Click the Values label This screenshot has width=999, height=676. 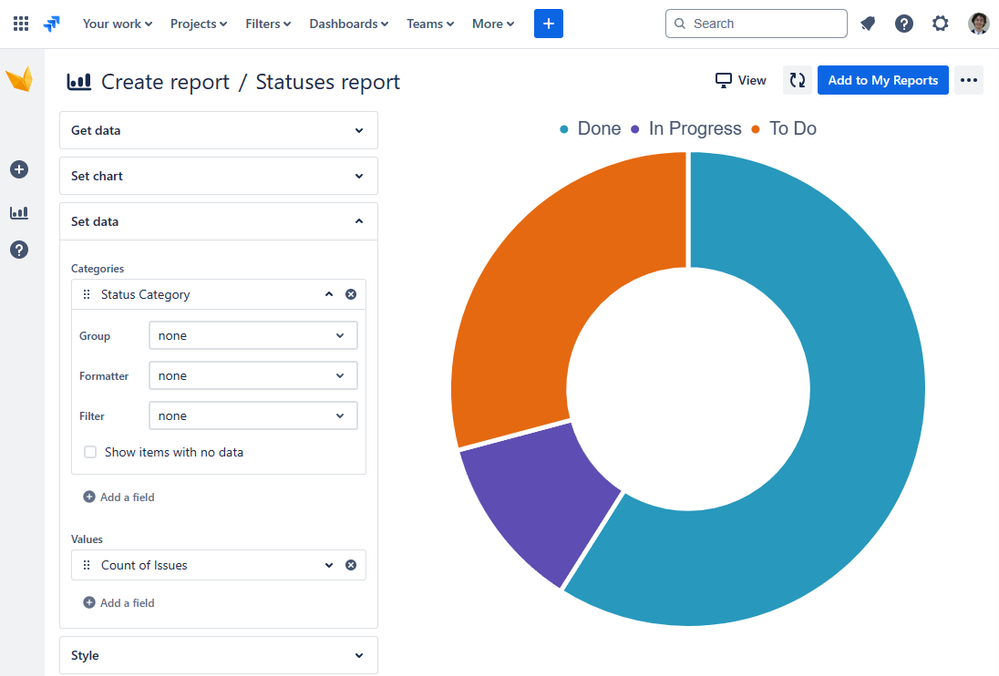point(87,539)
